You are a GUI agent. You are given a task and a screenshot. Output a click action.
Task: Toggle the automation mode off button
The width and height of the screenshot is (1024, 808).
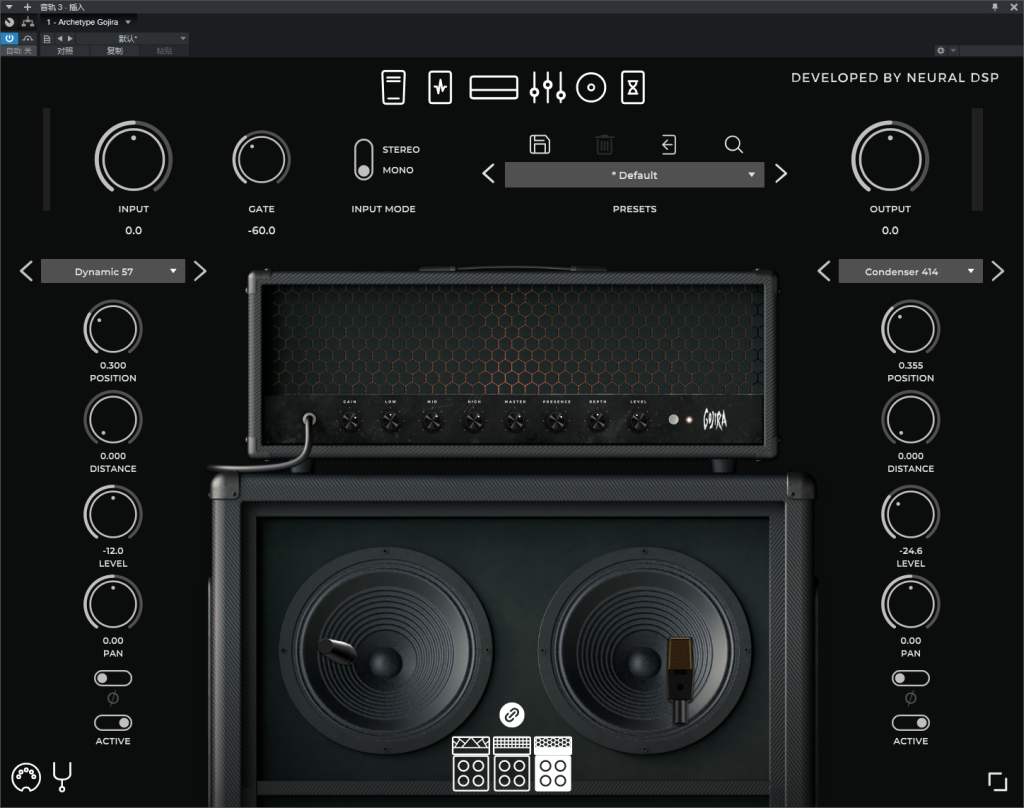tap(18, 50)
